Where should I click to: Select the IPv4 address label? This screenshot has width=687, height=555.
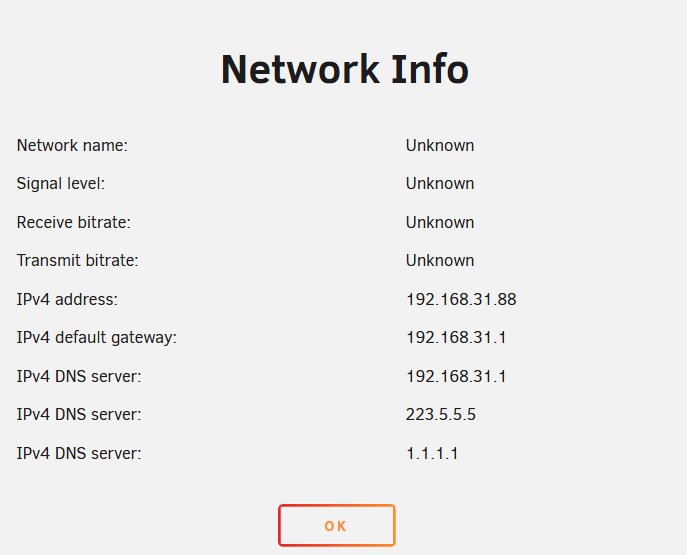(67, 299)
